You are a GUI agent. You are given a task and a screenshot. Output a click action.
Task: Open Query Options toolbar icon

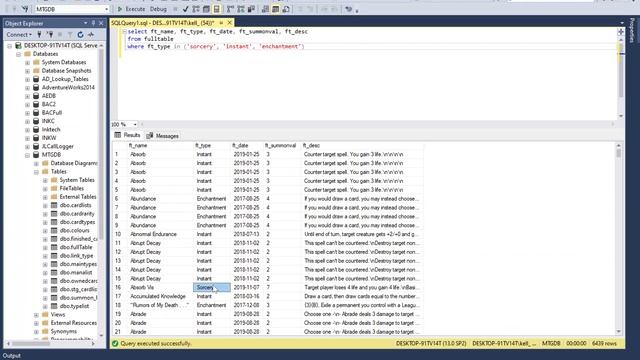coord(207,9)
